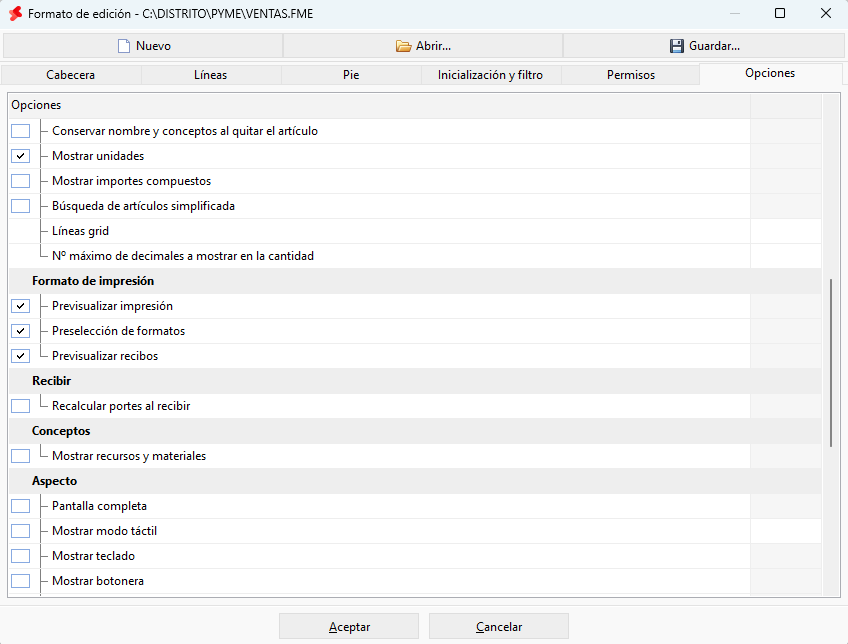The width and height of the screenshot is (848, 644).
Task: Click the Guardar floppy disk icon
Action: click(x=677, y=46)
